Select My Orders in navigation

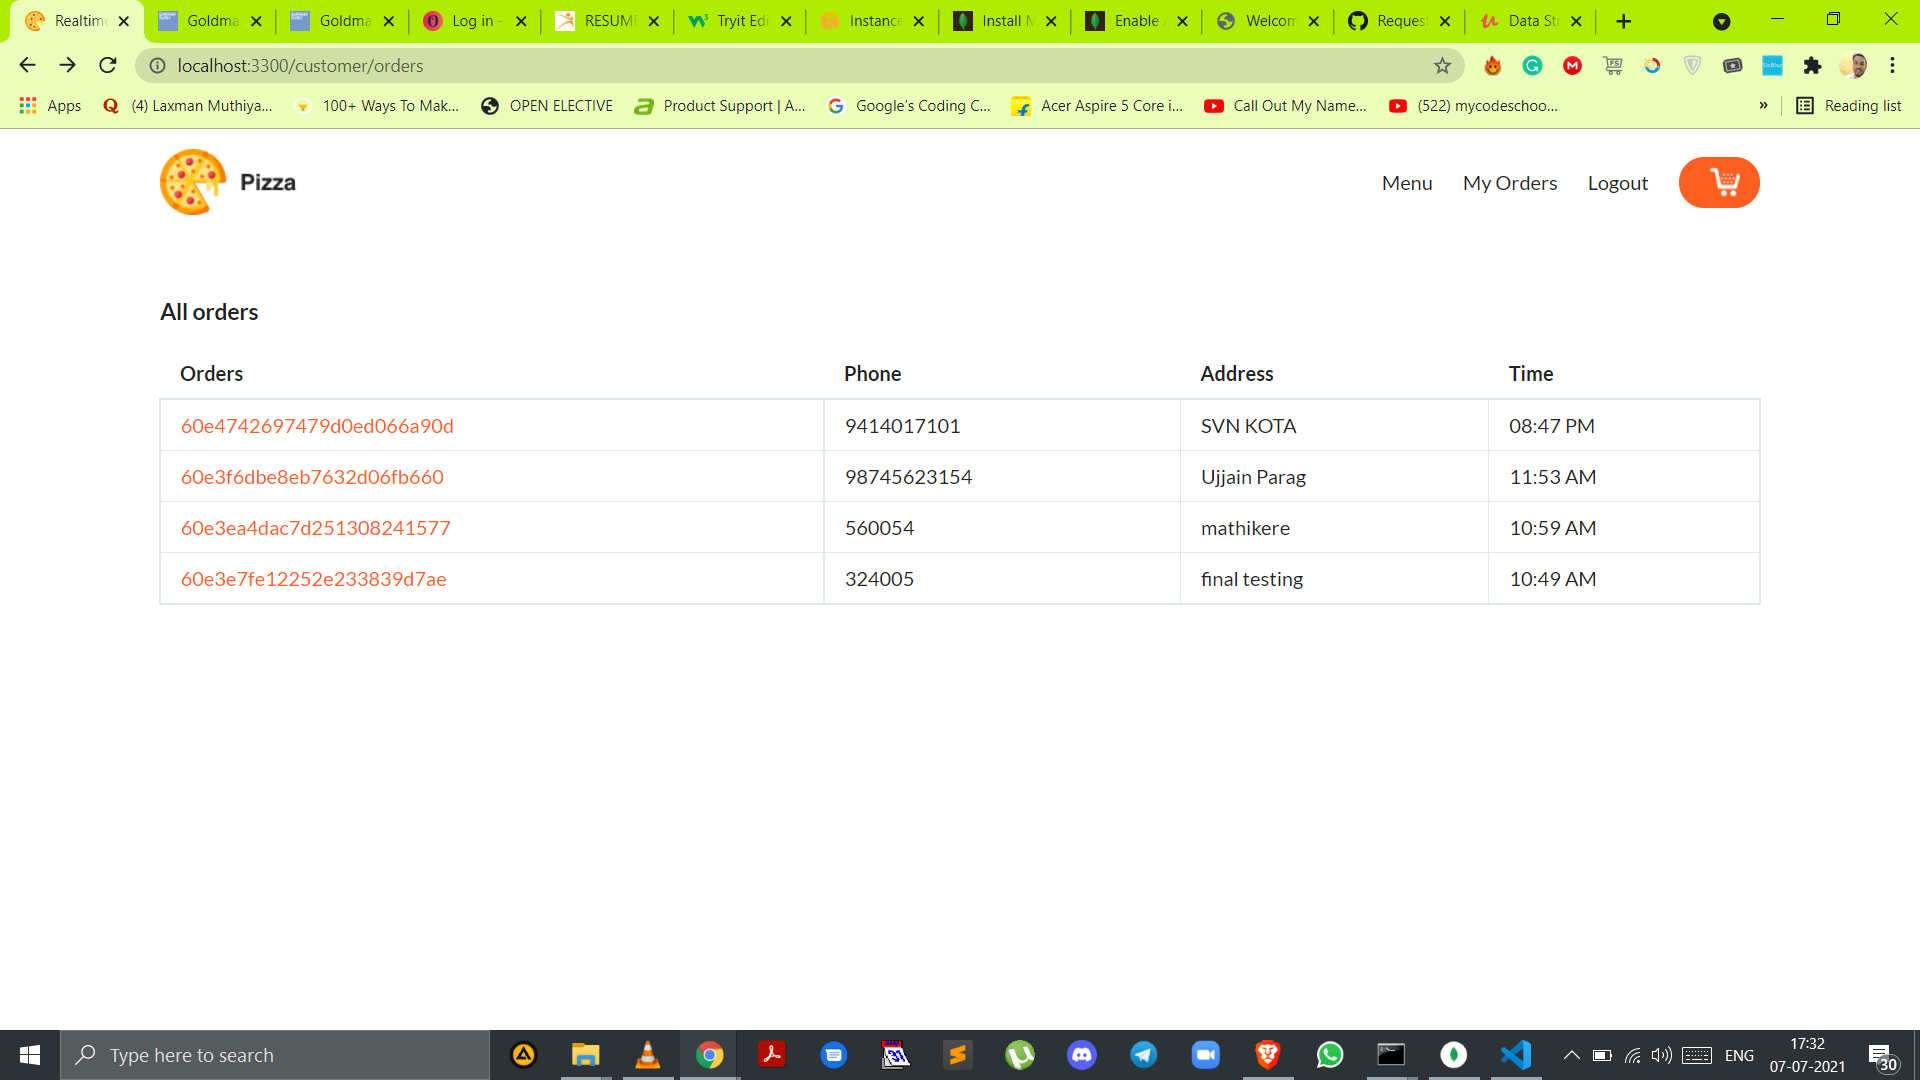click(x=1510, y=183)
